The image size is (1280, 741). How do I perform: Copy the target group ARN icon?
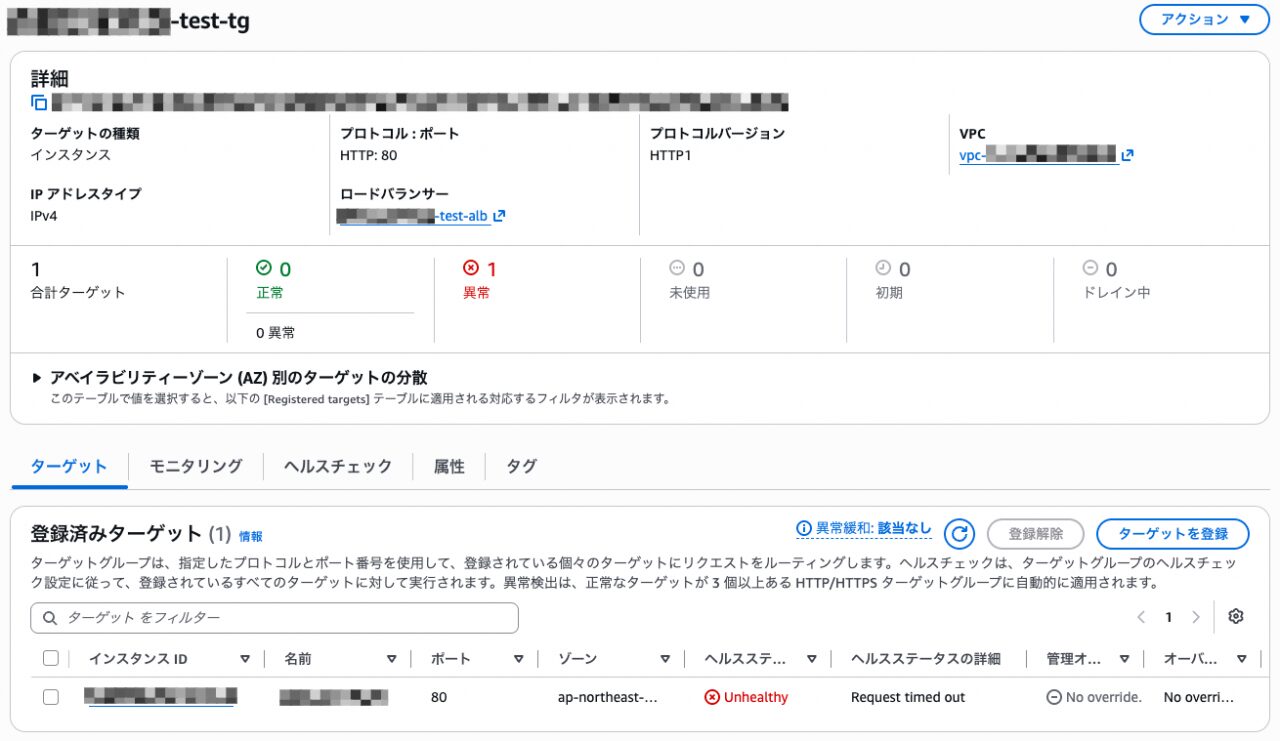click(39, 102)
